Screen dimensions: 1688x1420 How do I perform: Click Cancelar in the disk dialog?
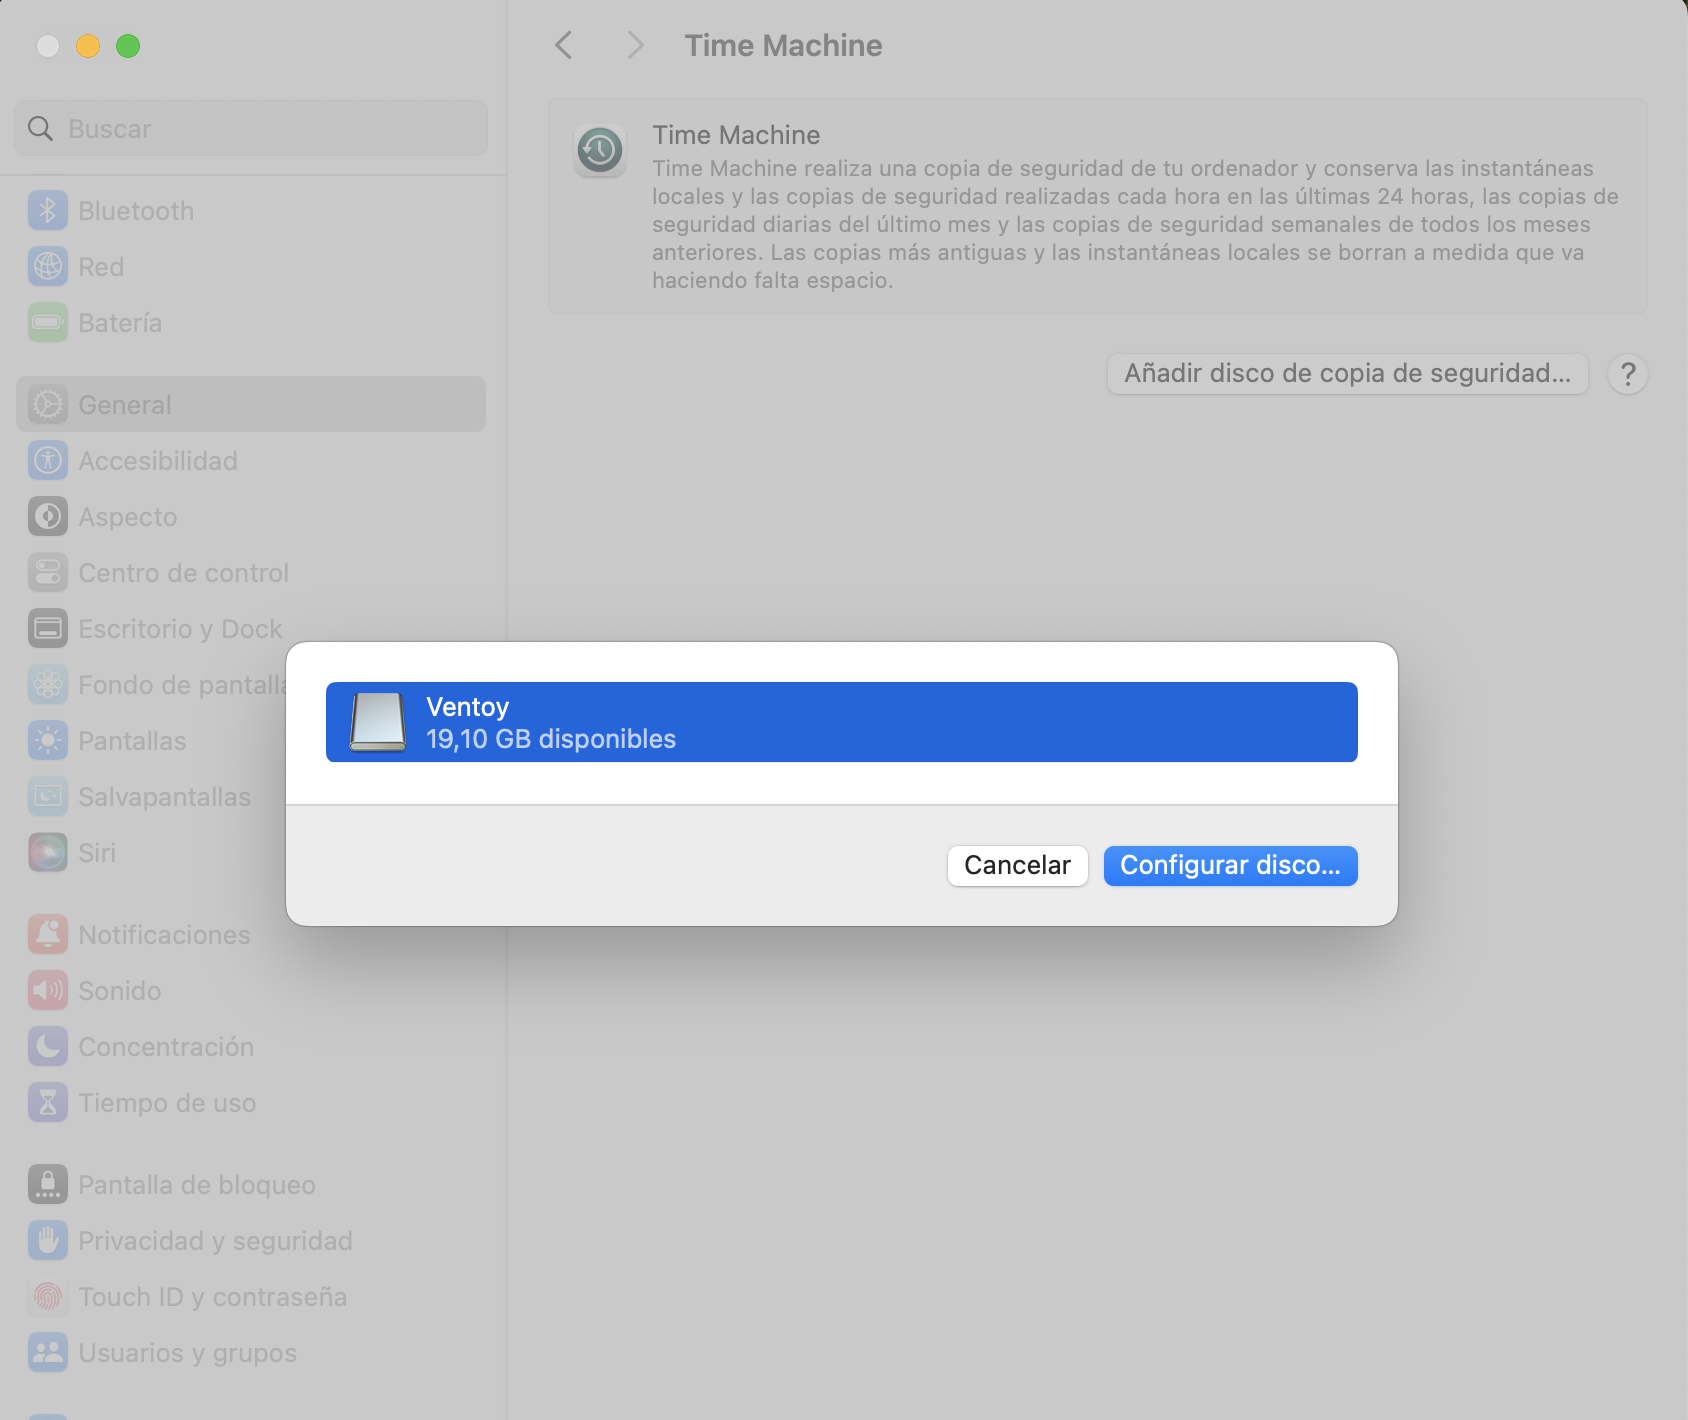tap(1017, 866)
